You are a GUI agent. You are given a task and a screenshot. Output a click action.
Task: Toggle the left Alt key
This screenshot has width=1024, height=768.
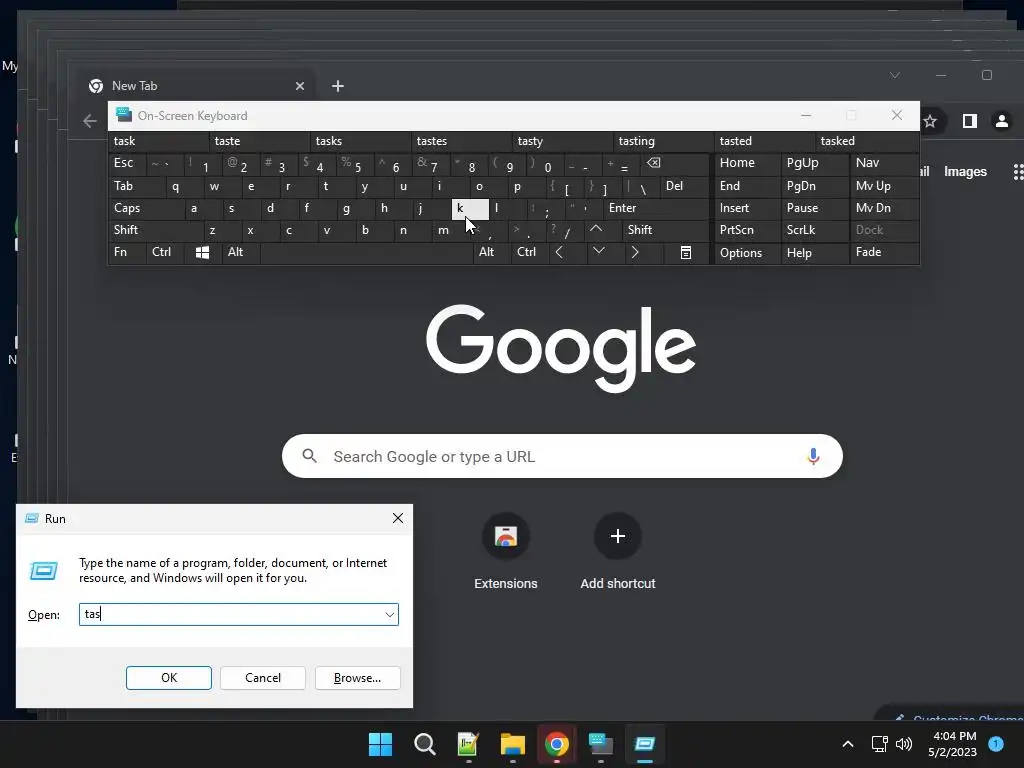pyautogui.click(x=240, y=252)
